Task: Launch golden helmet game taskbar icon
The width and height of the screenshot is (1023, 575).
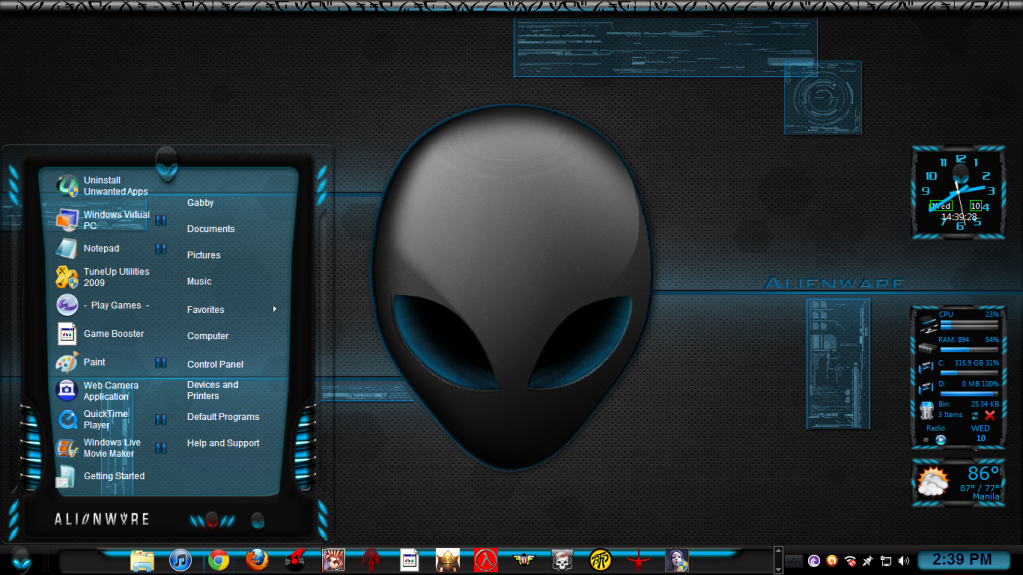Action: point(448,561)
